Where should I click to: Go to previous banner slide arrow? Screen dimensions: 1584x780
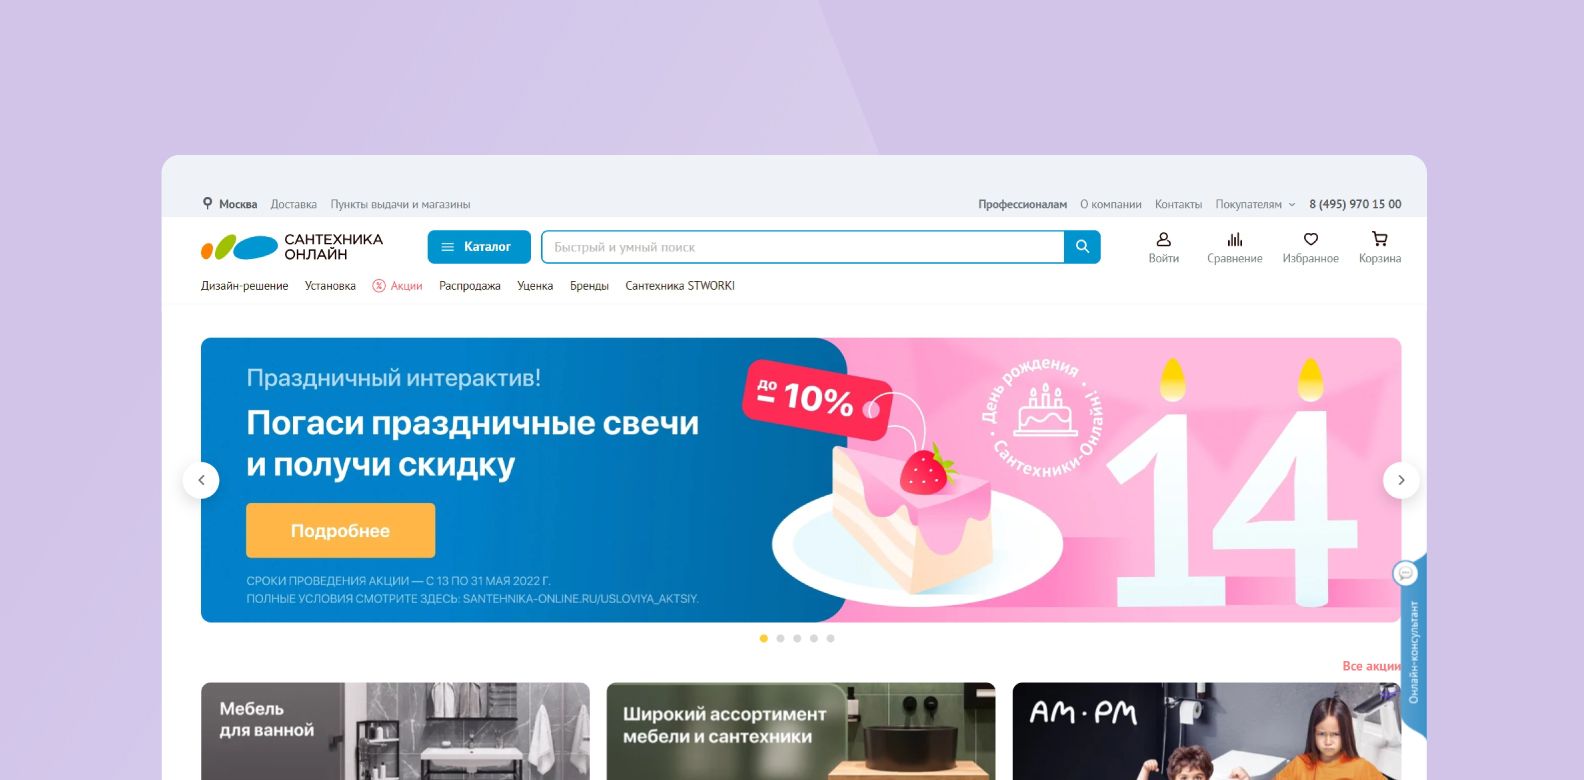pos(201,480)
